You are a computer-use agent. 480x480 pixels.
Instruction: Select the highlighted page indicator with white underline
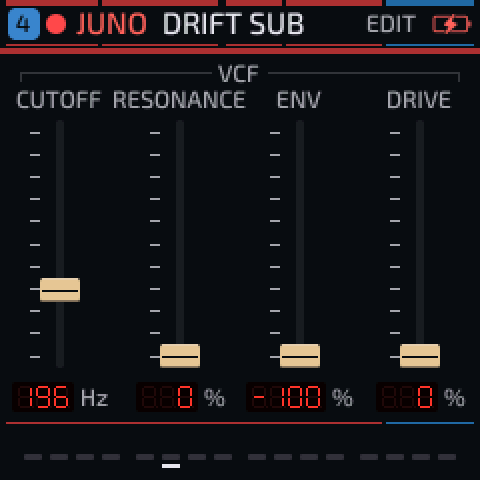(x=171, y=460)
